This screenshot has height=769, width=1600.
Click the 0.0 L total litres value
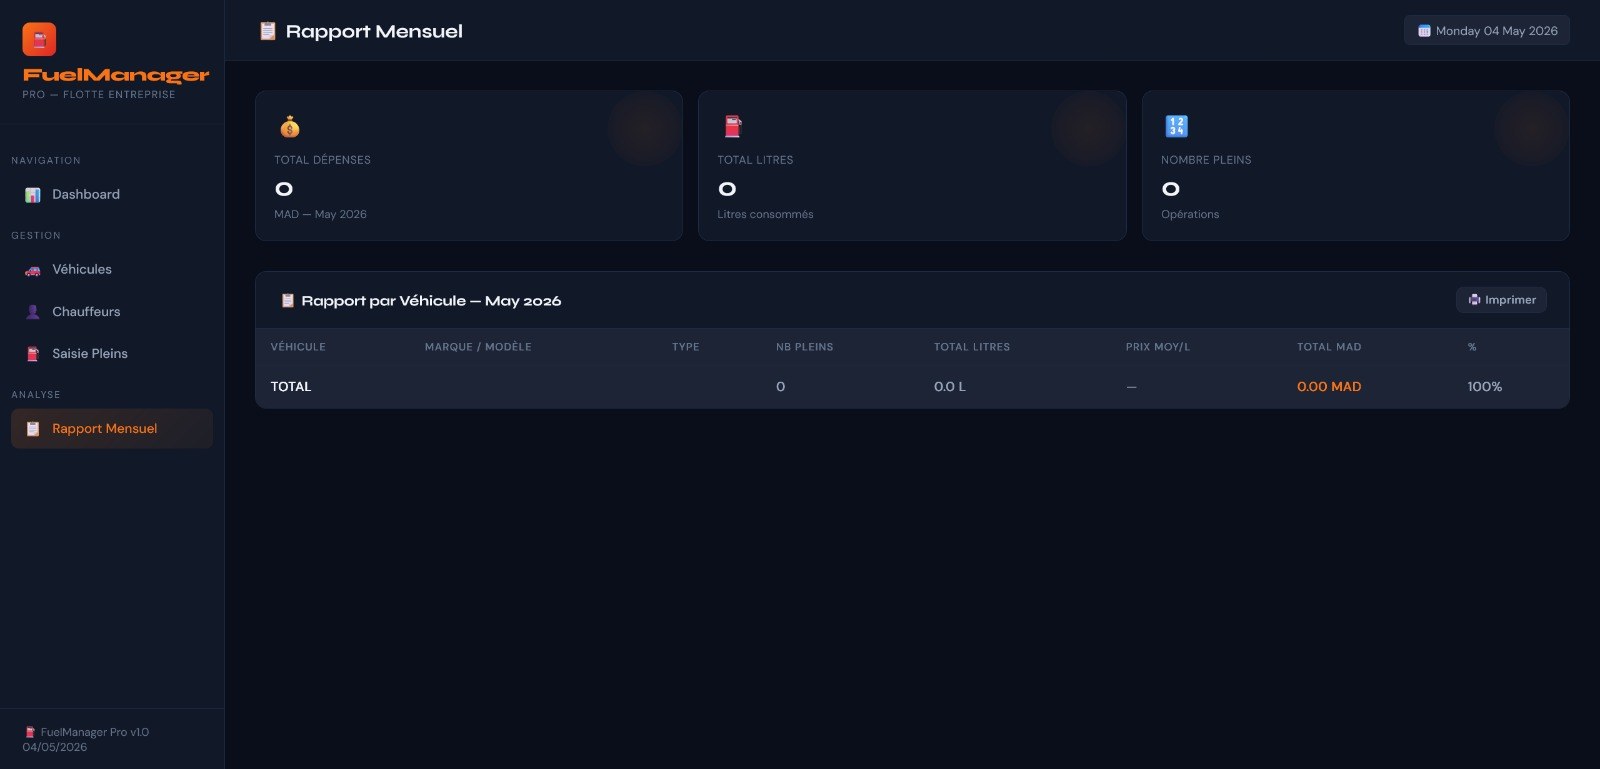point(950,387)
